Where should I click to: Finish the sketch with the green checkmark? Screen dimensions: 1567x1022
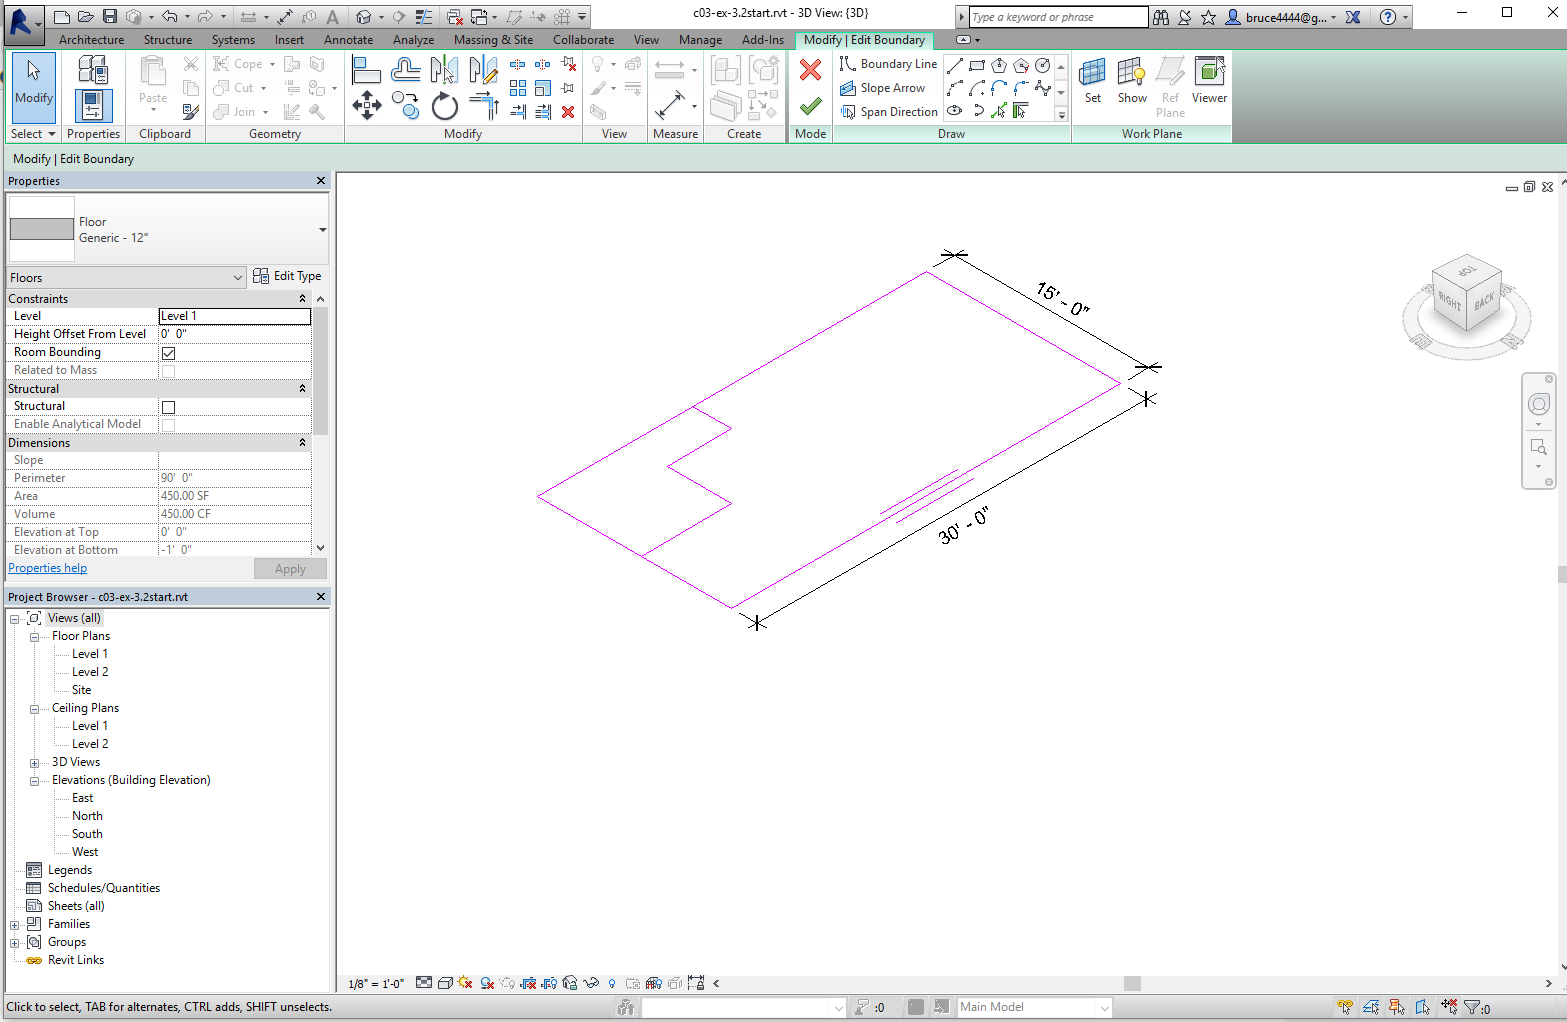pos(810,106)
